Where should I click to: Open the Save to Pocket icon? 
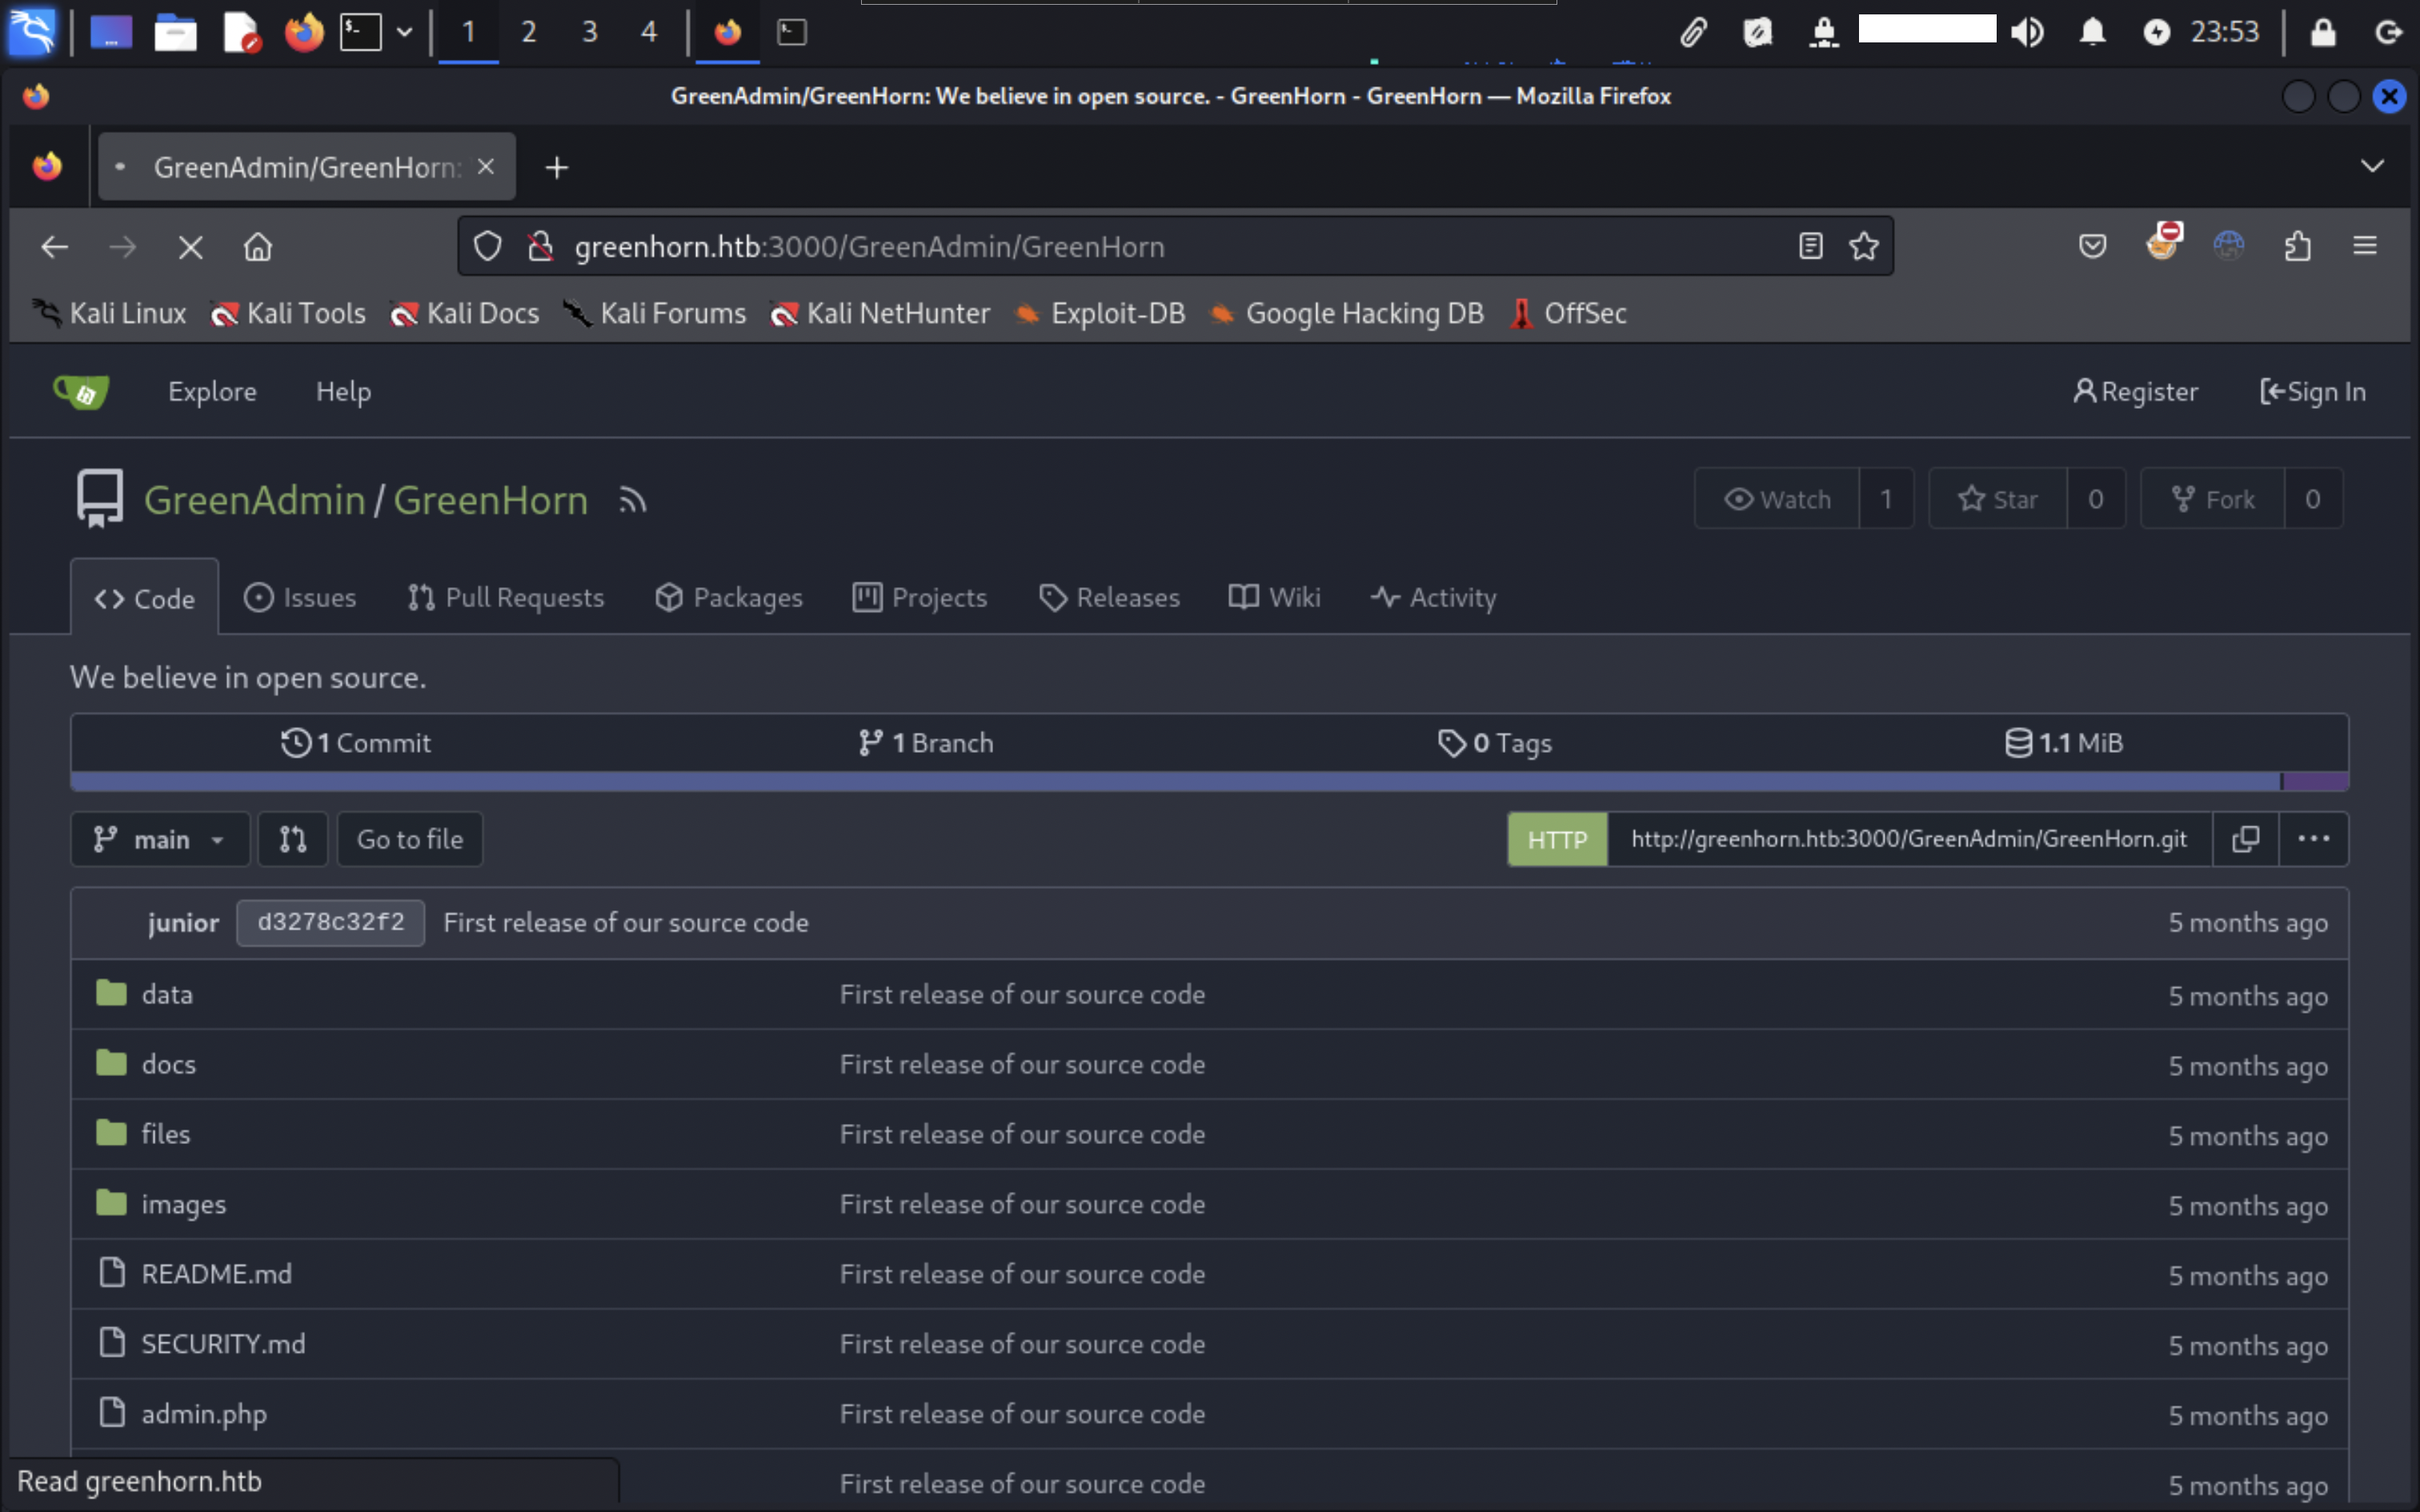pyautogui.click(x=2092, y=246)
